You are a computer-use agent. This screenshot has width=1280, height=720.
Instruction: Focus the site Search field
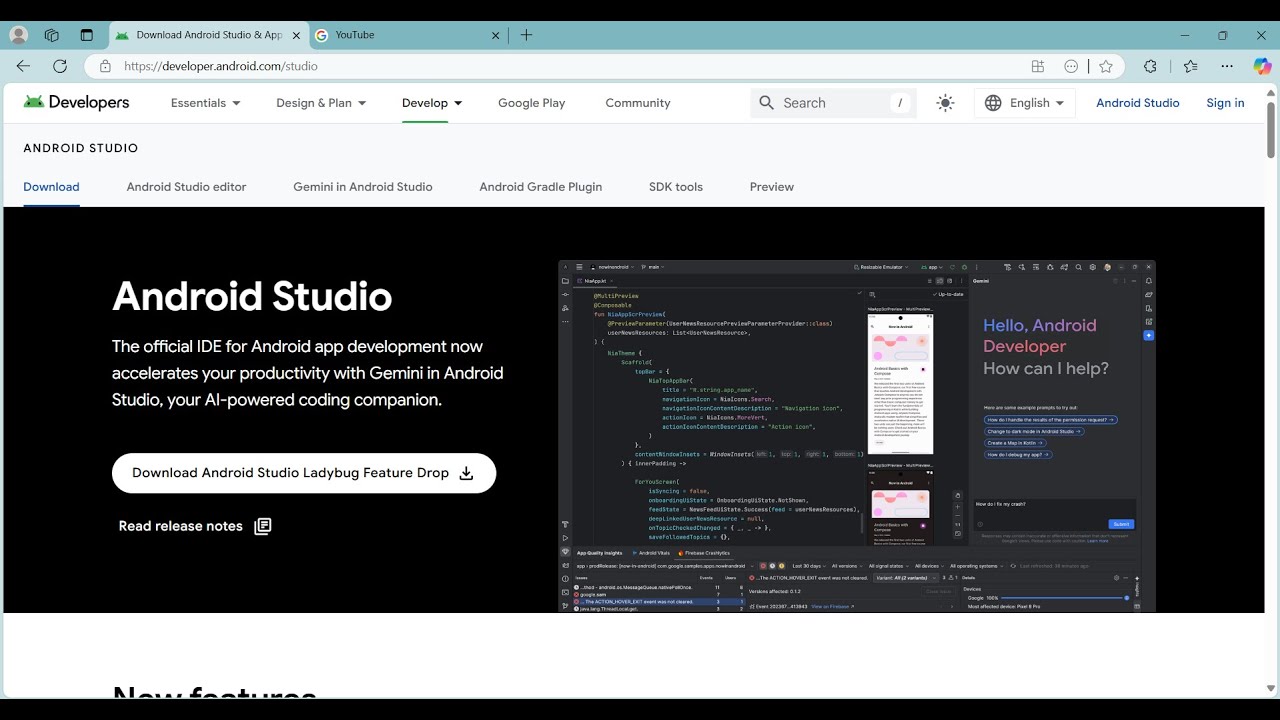[834, 103]
